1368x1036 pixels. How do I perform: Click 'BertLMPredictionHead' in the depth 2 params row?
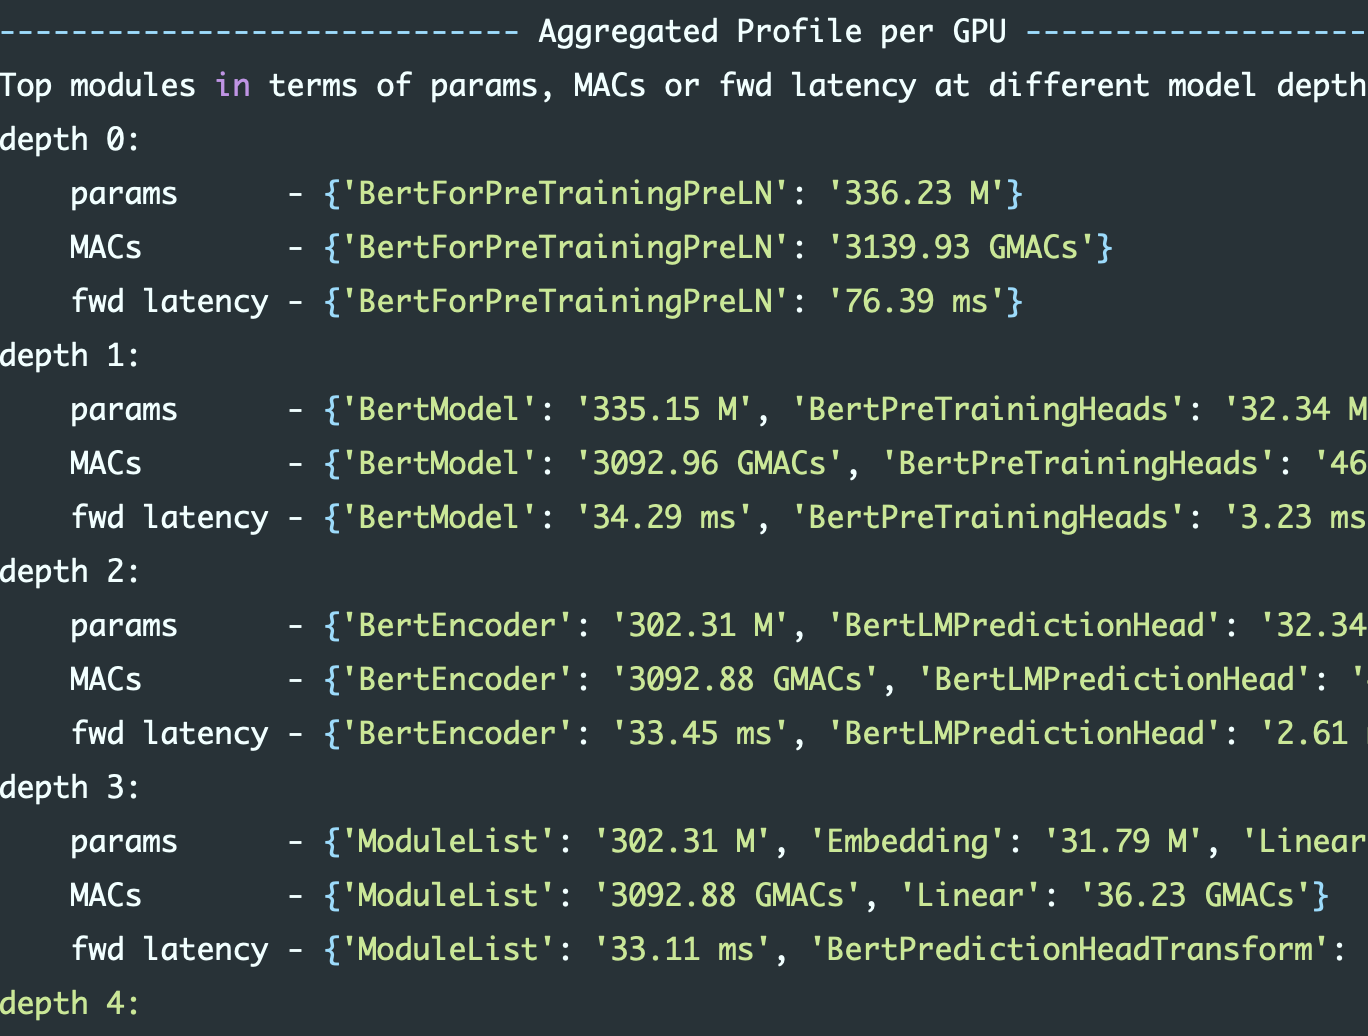1024,625
